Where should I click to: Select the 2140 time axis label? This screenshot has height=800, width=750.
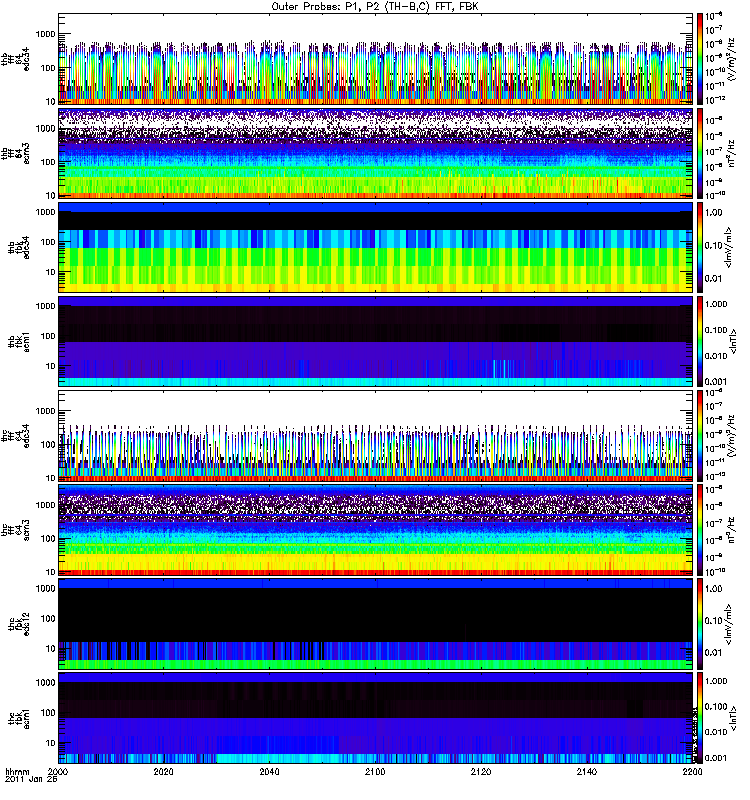point(587,772)
